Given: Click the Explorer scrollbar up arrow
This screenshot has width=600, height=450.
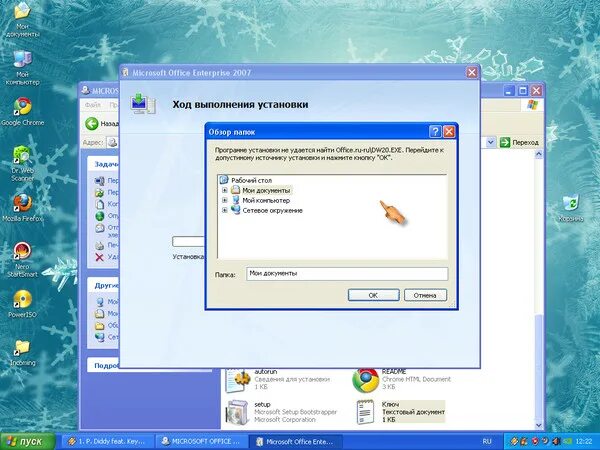Looking at the screenshot, I should [538, 154].
